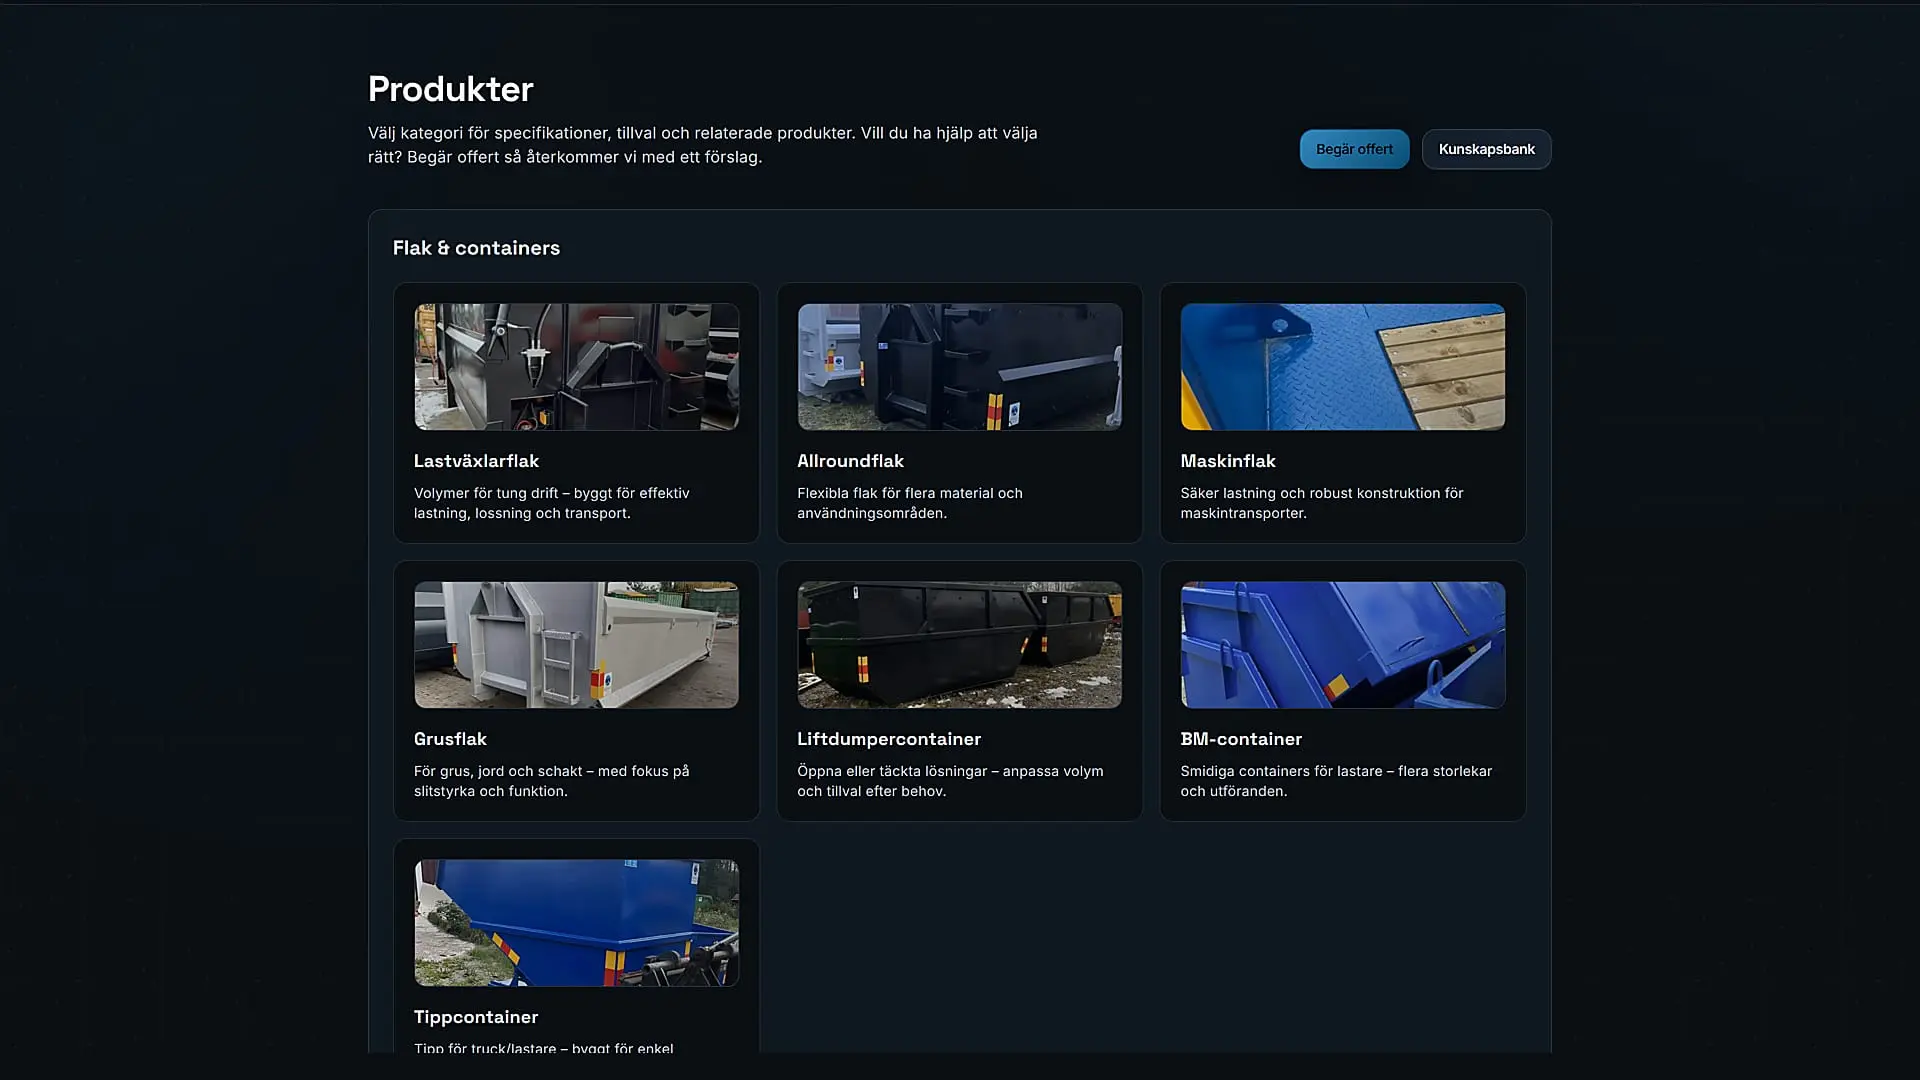Viewport: 1920px width, 1080px height.
Task: Click the Flak & containers section title
Action: 476,248
